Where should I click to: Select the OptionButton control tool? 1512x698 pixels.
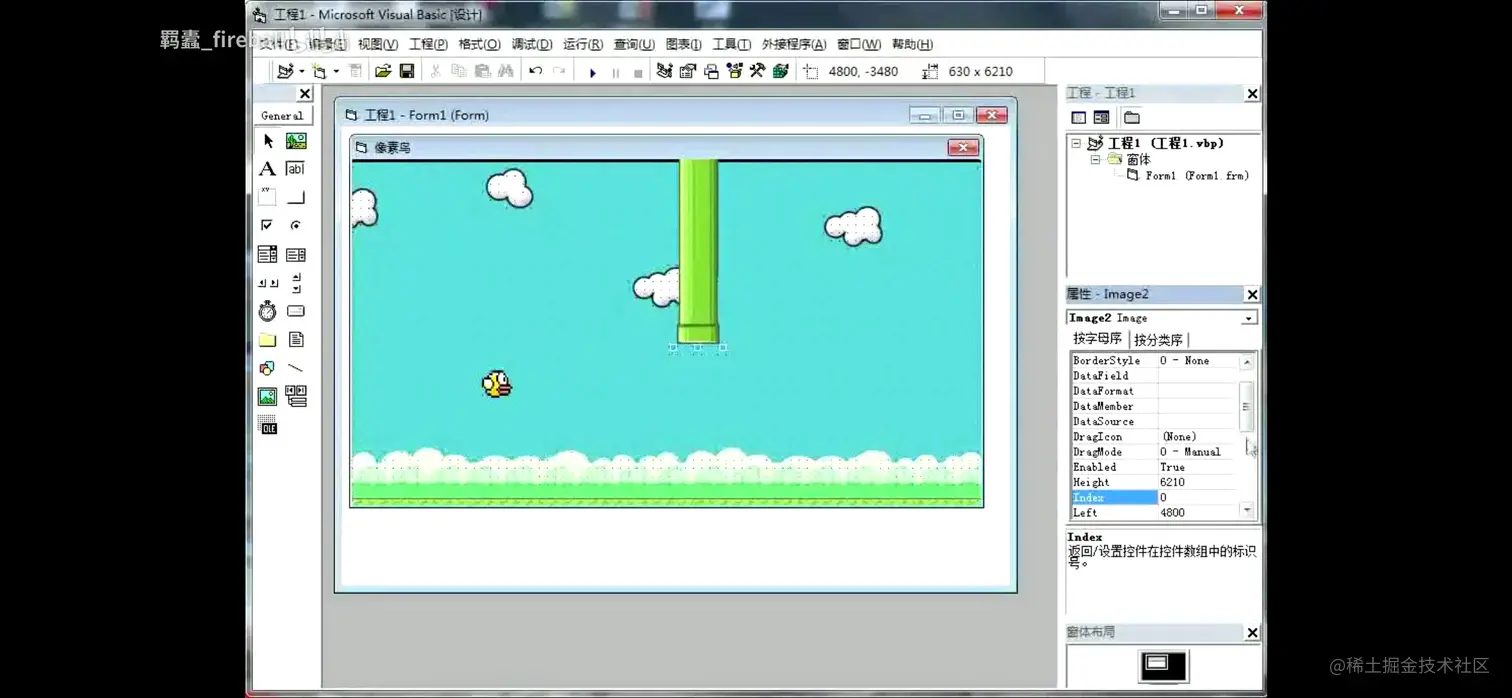coord(296,226)
